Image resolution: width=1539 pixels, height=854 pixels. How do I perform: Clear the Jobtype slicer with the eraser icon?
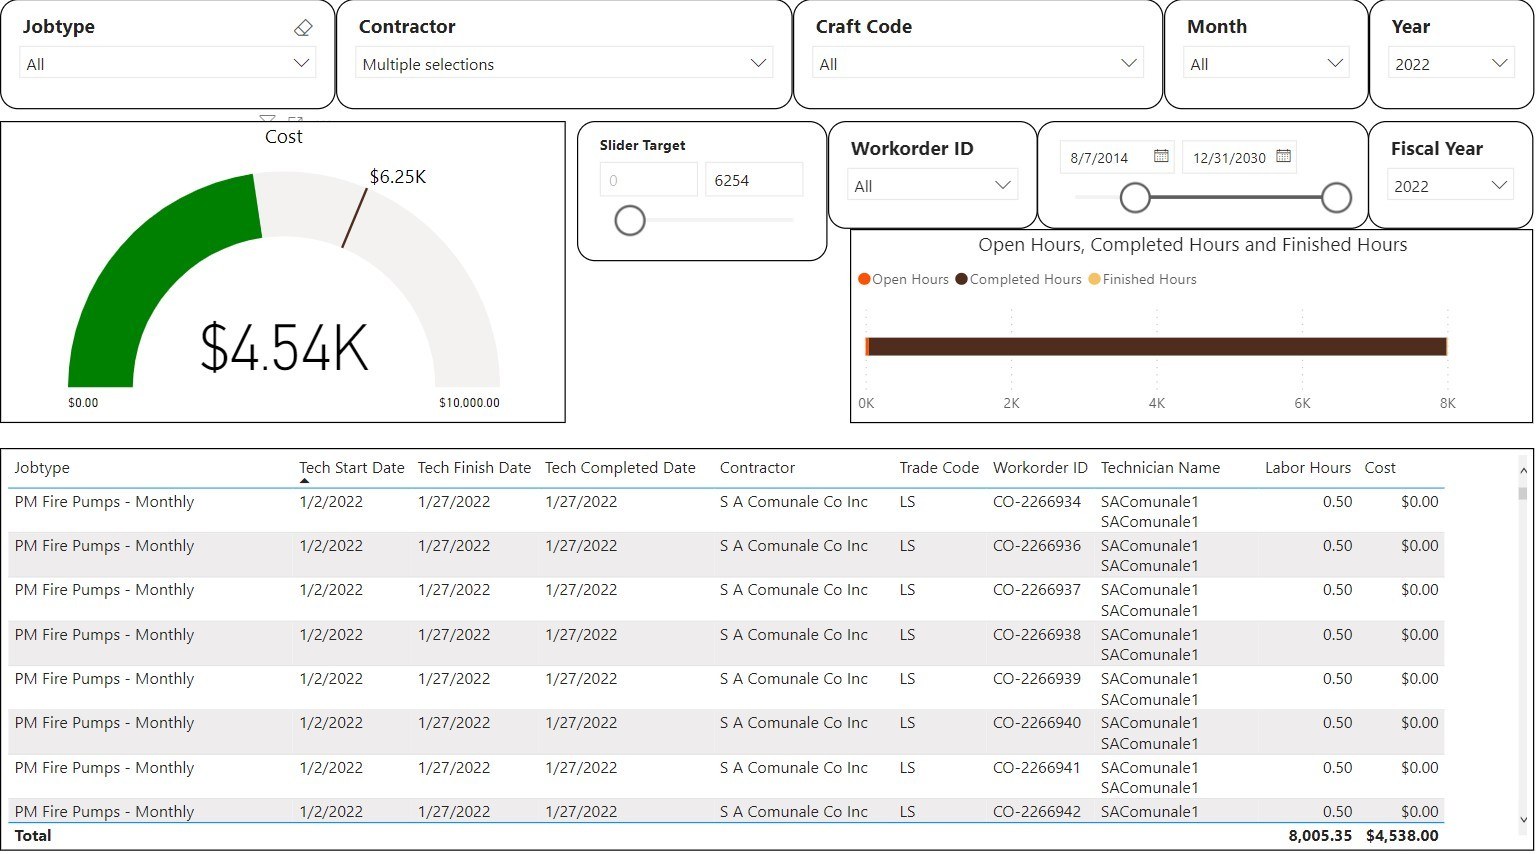303,28
